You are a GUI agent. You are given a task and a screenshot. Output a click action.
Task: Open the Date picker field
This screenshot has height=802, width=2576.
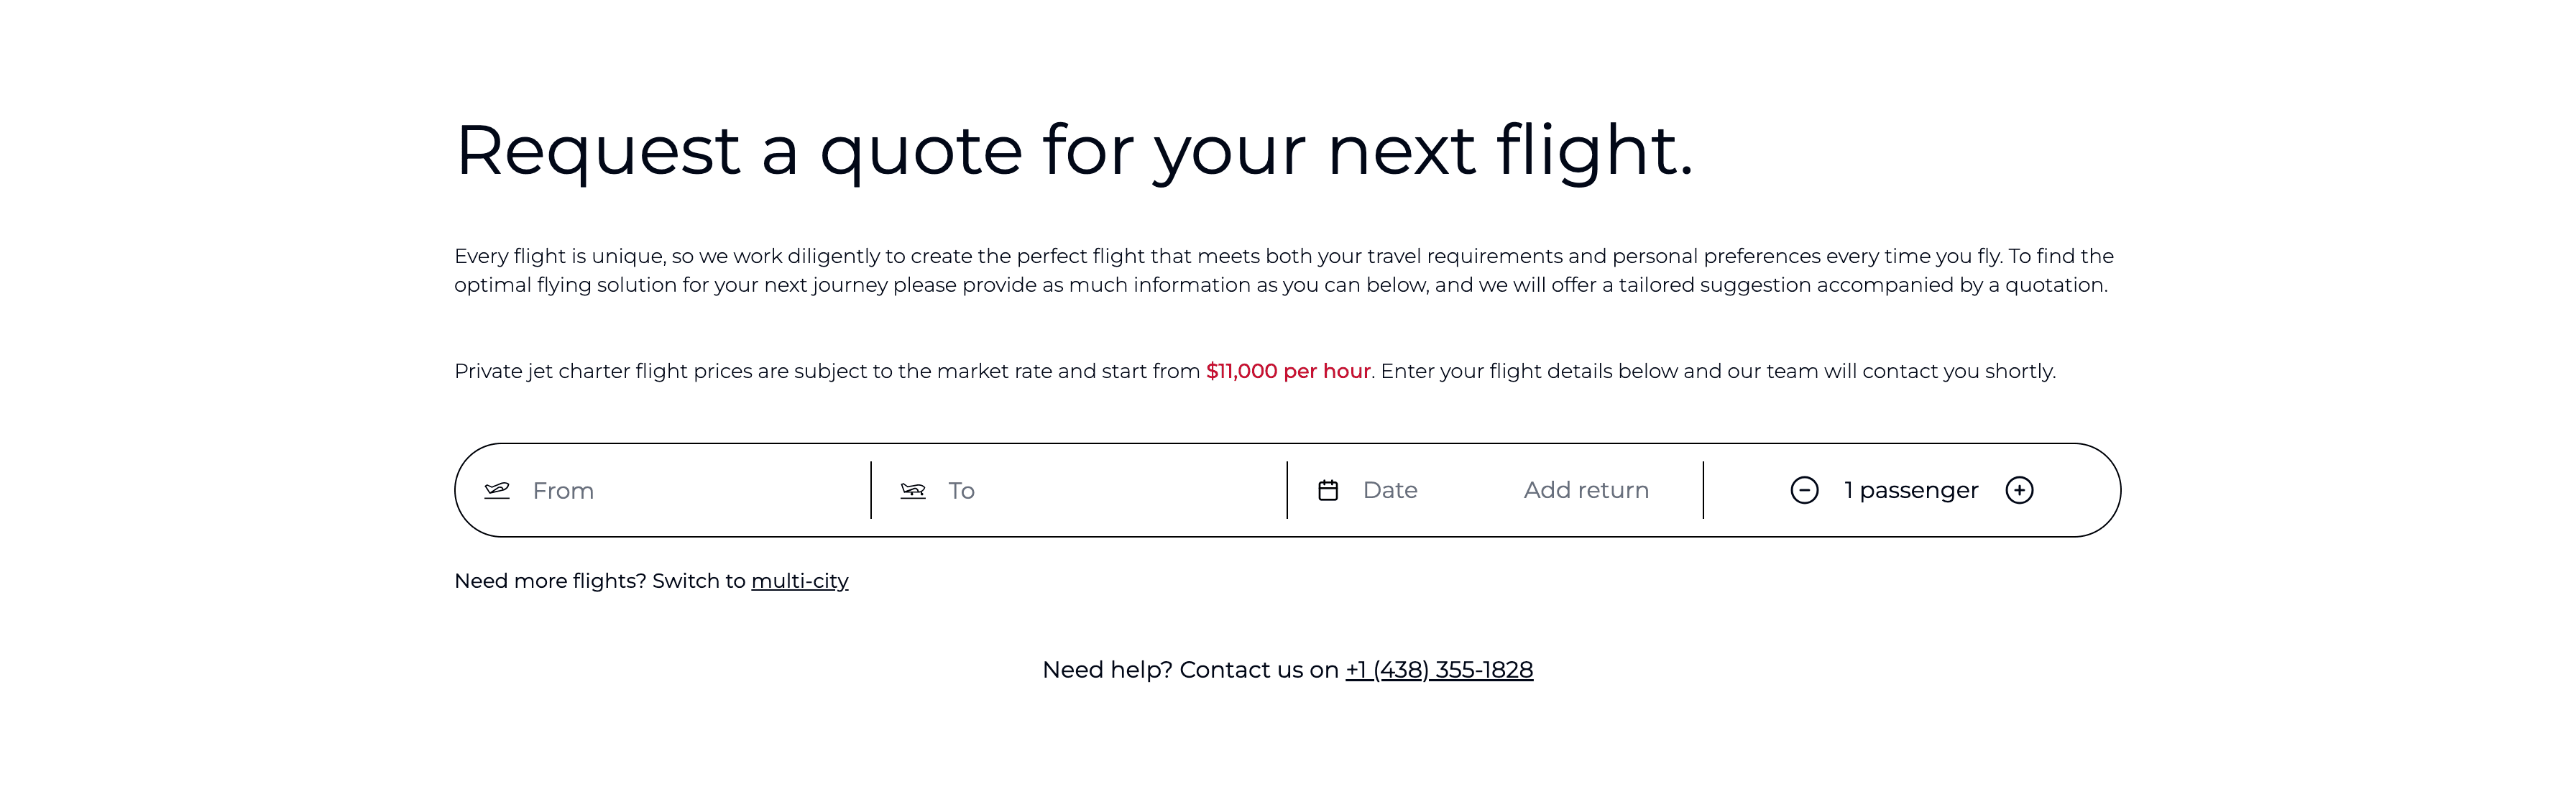(x=1390, y=490)
